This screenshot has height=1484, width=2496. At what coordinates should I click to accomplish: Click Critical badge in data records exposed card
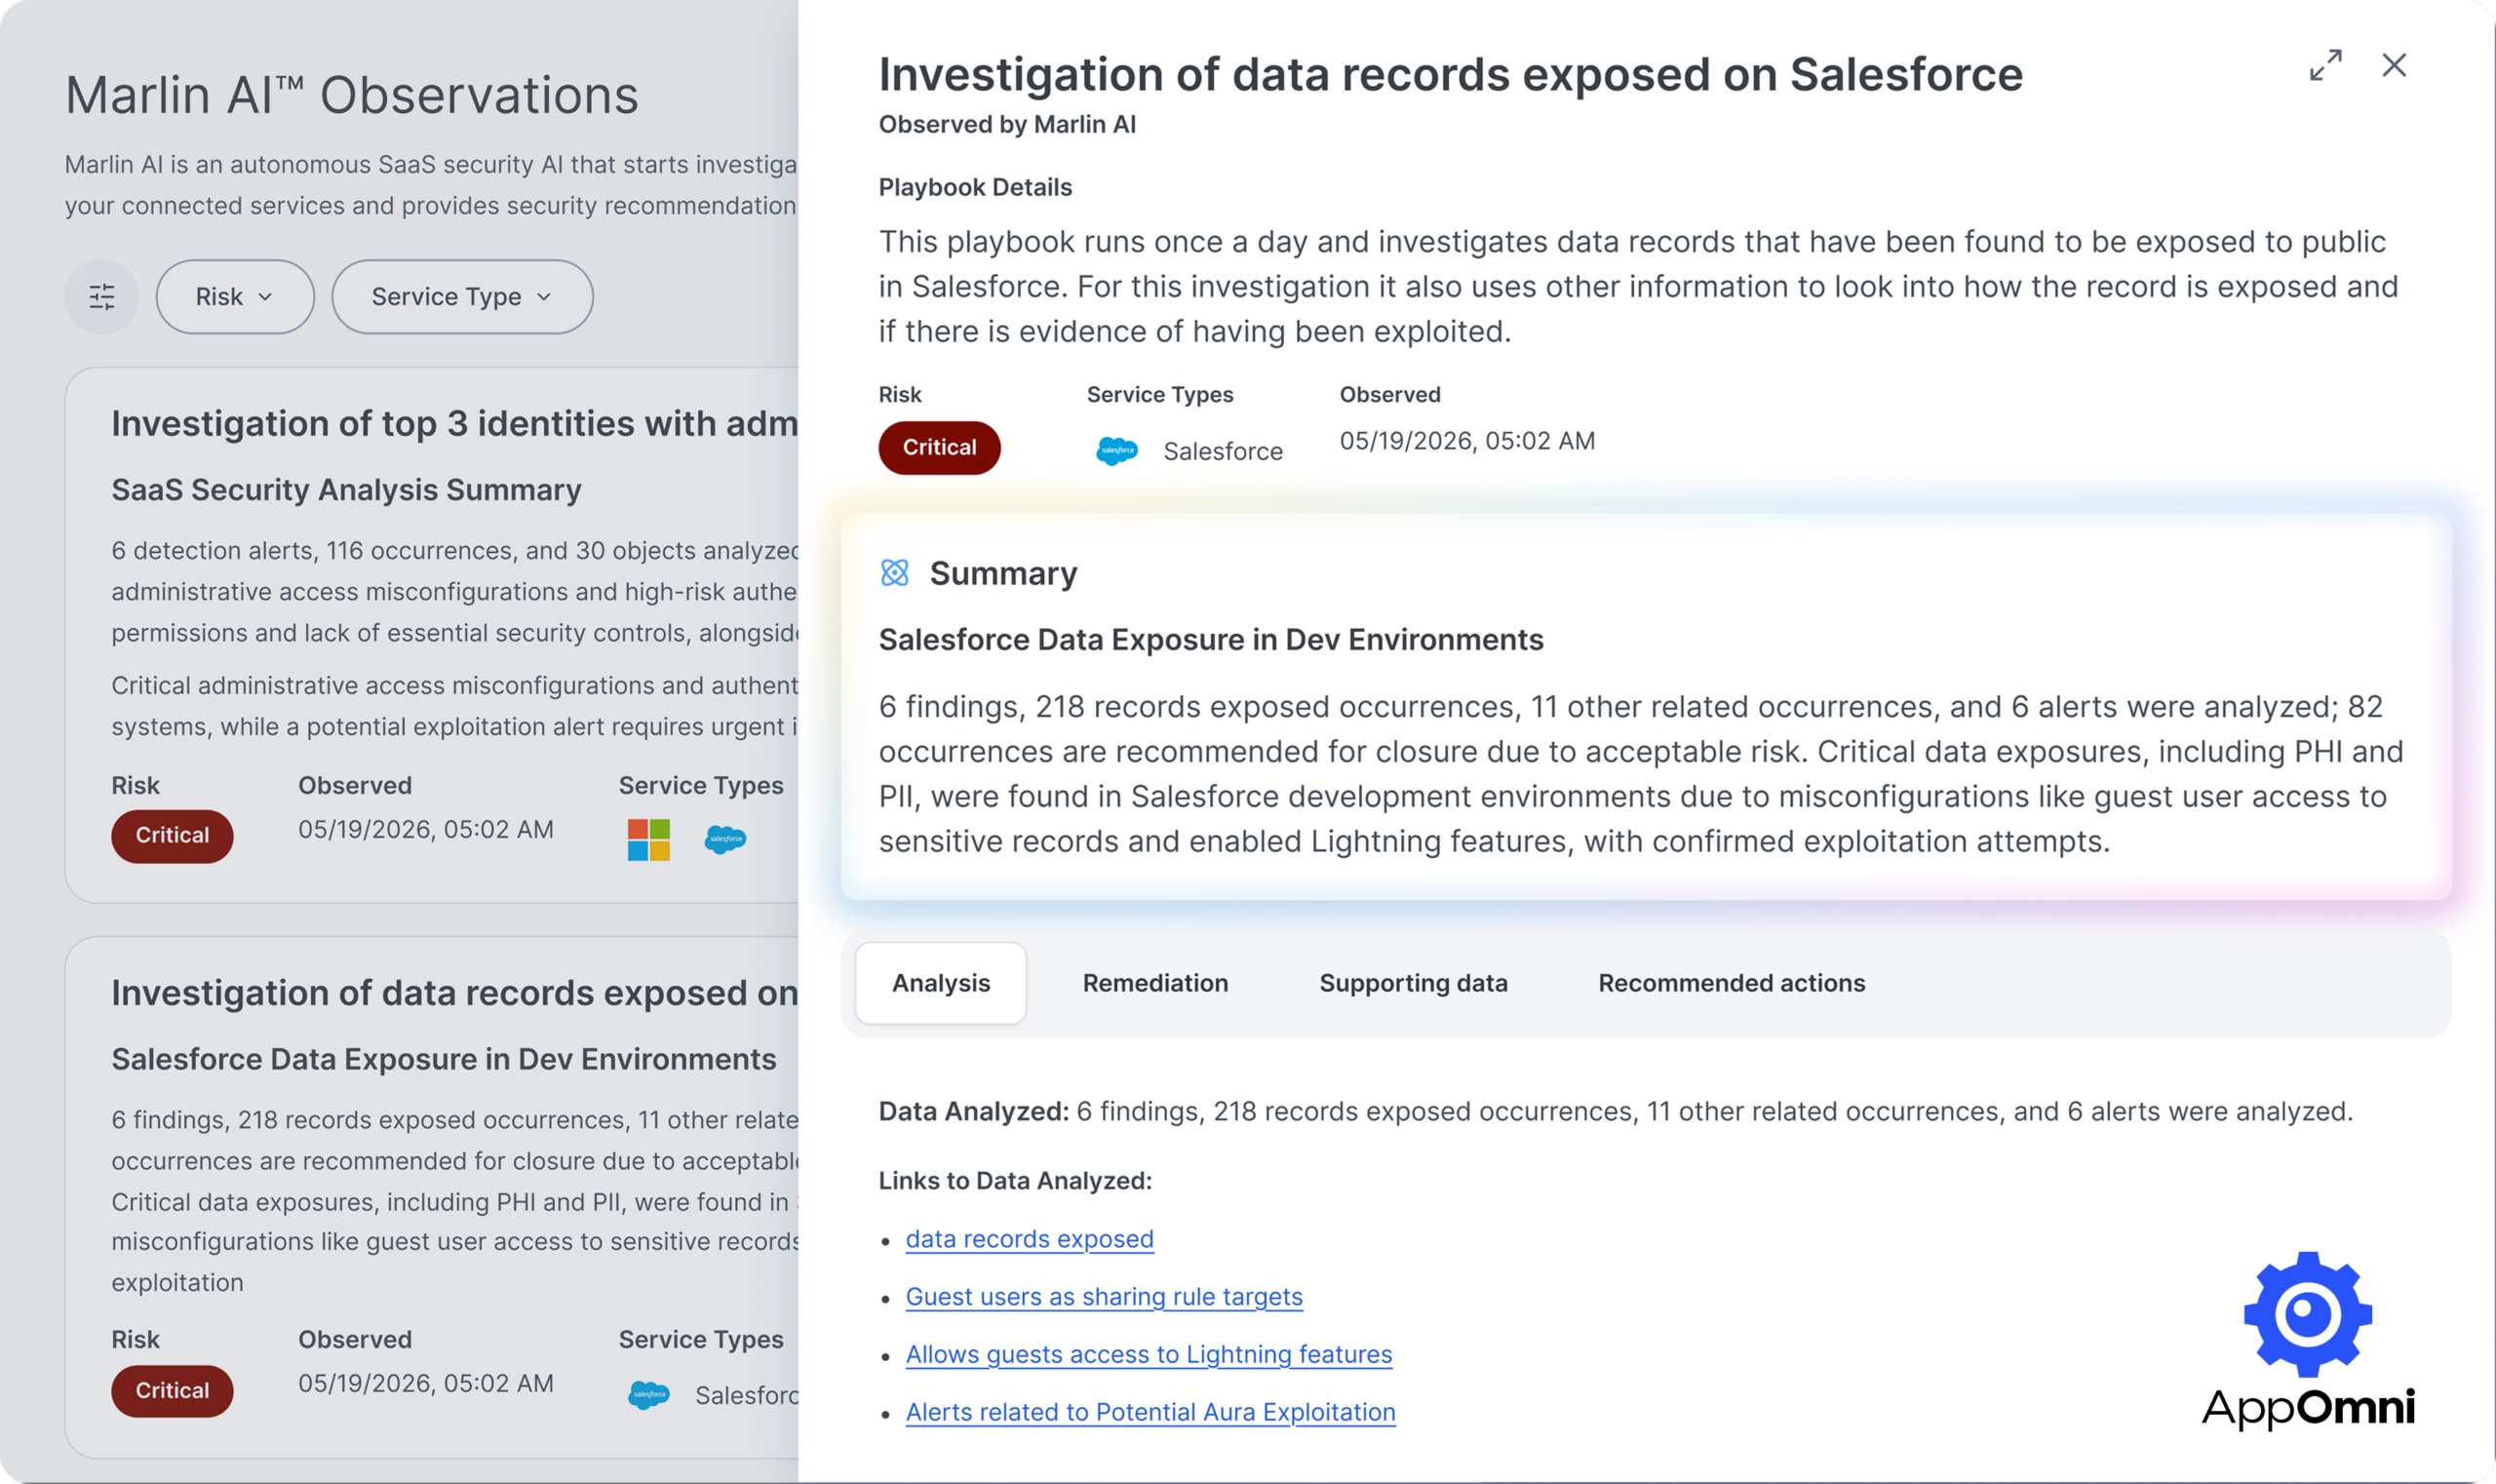pos(172,1391)
